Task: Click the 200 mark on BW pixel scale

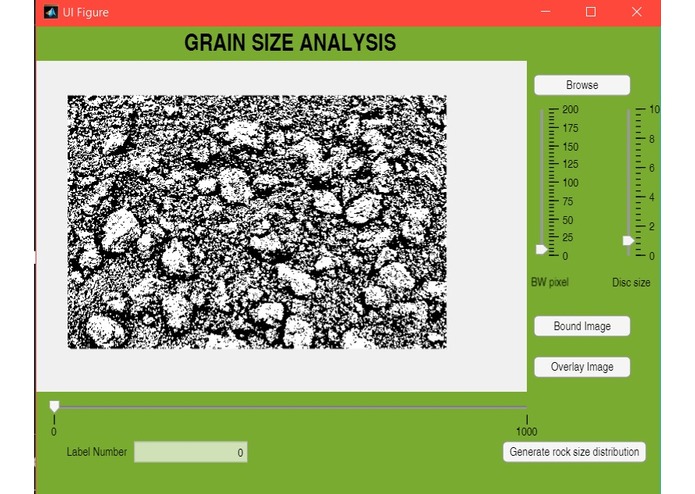Action: (570, 109)
